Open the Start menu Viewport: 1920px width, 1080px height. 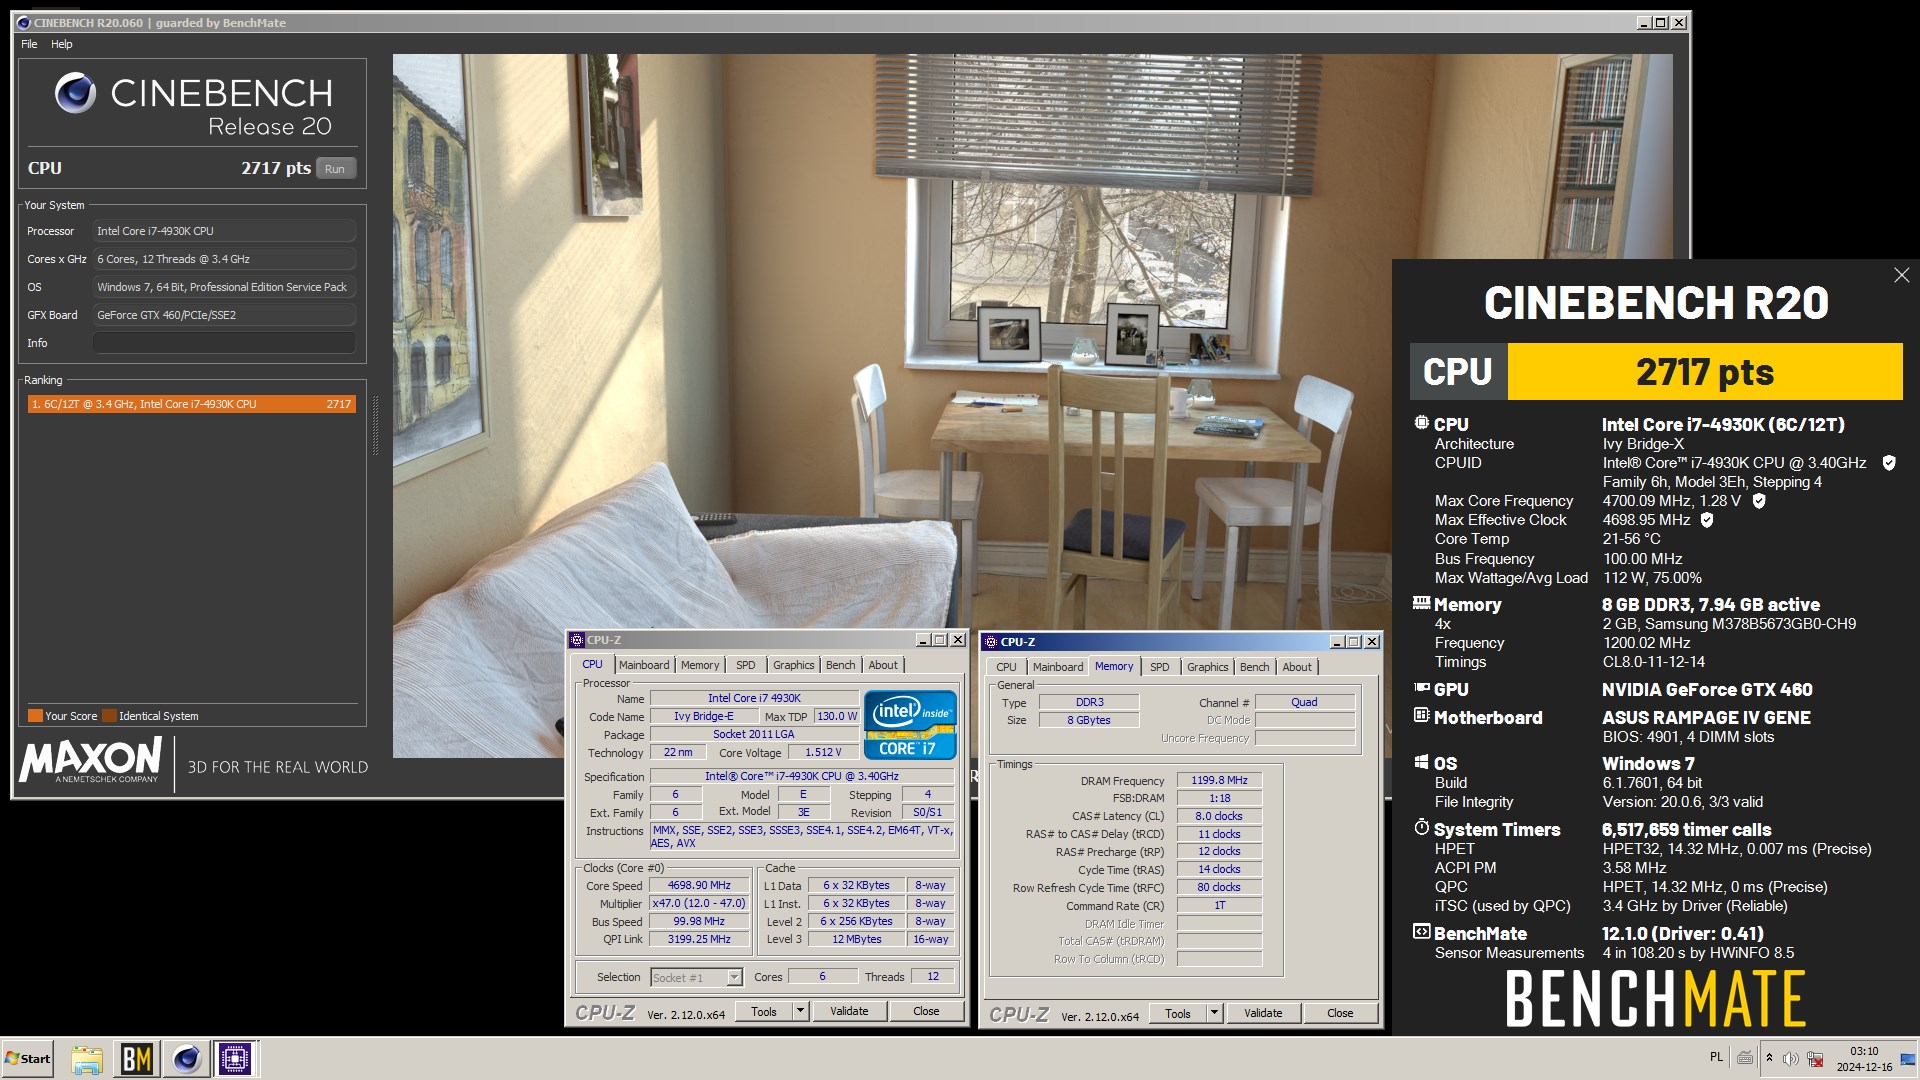(28, 1059)
